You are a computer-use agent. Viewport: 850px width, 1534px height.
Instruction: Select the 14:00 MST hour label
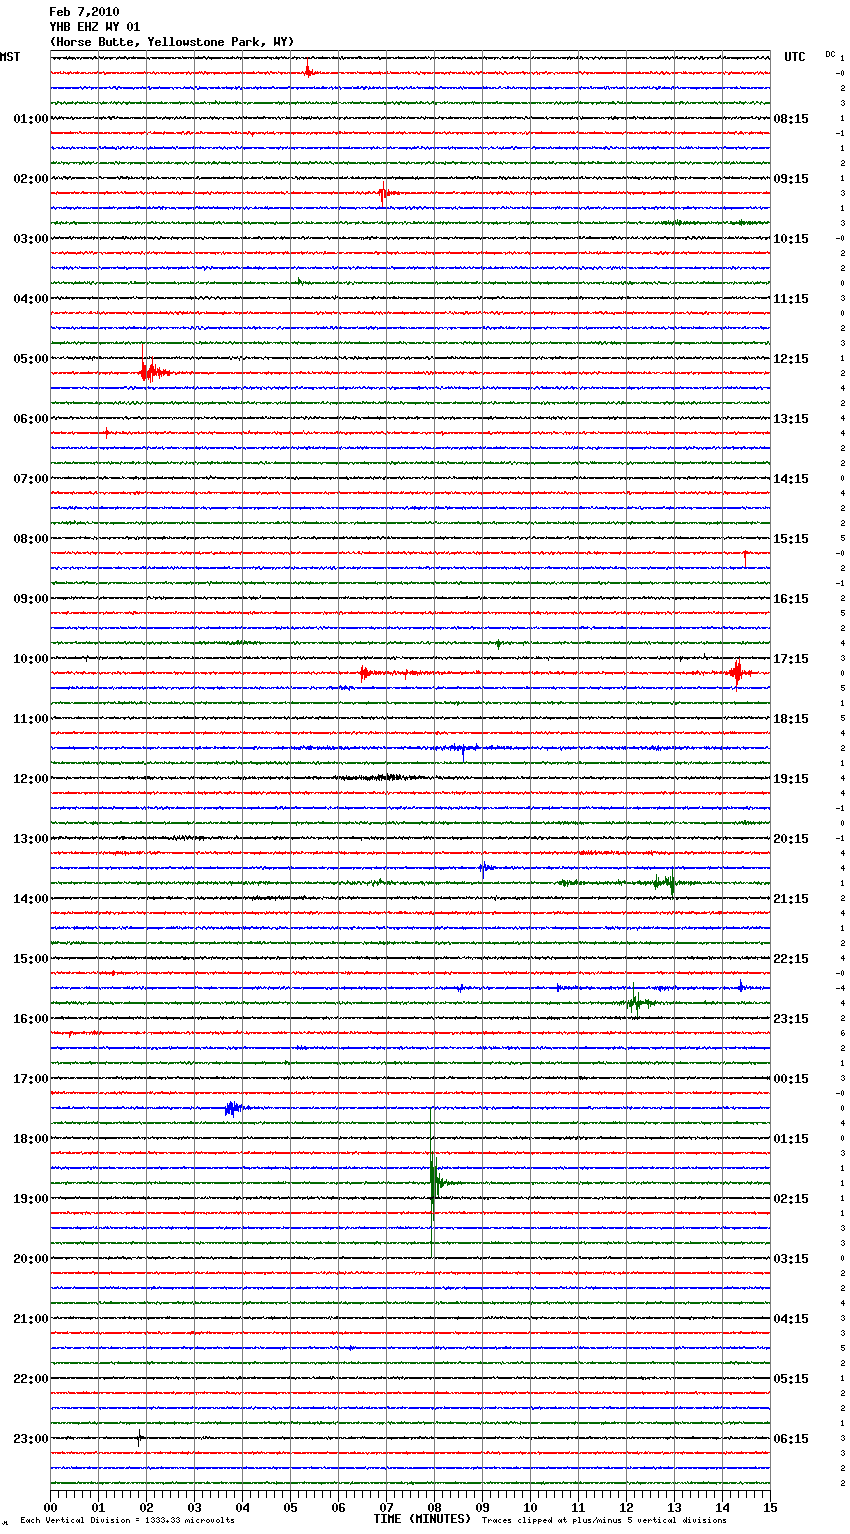click(x=30, y=899)
